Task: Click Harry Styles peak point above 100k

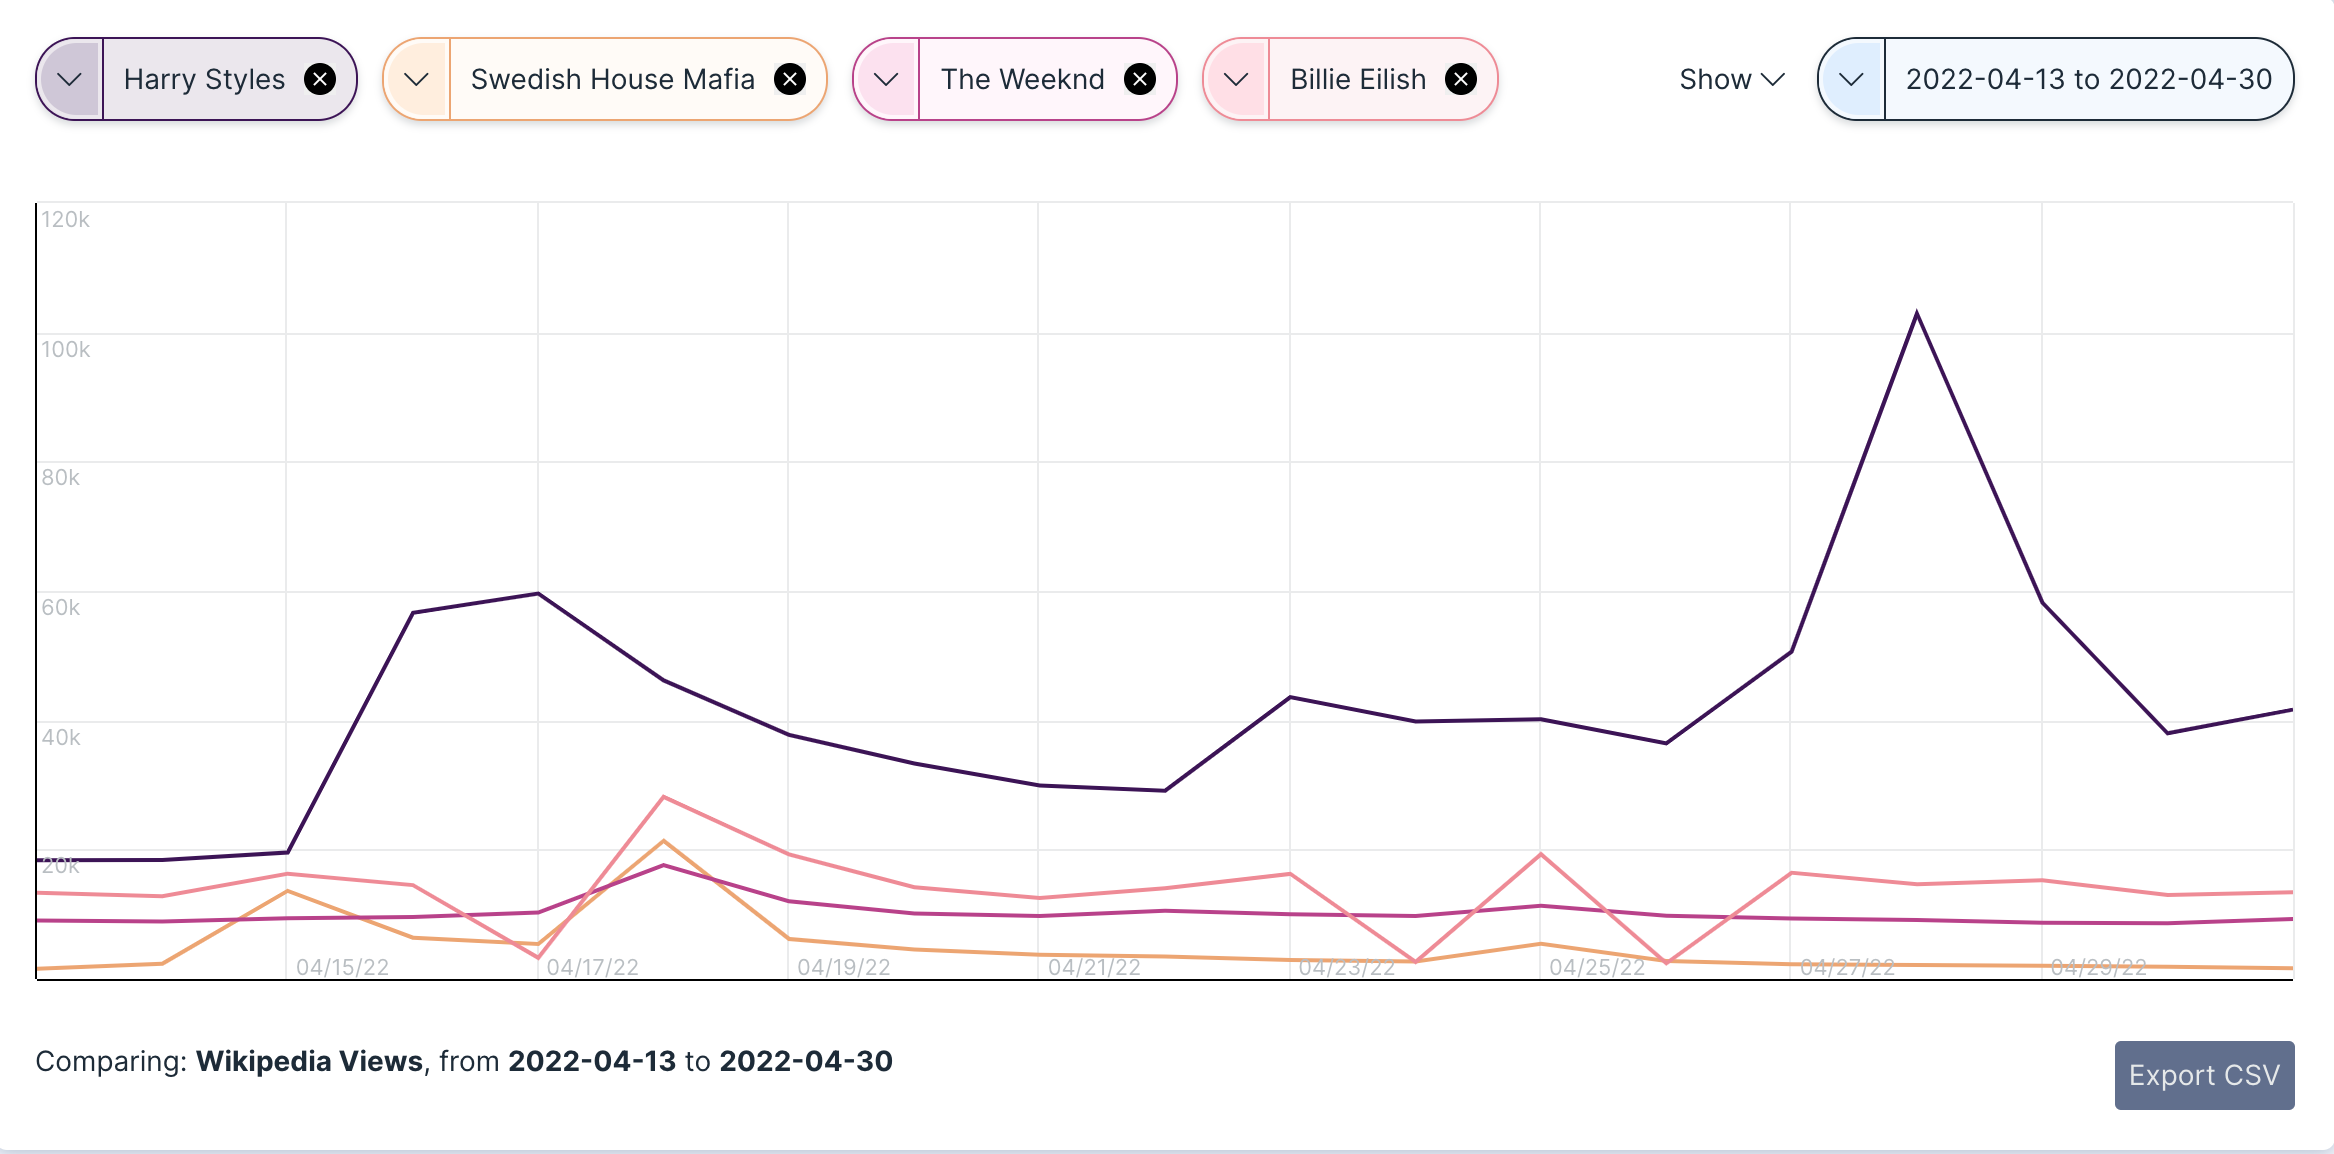Action: point(1916,313)
